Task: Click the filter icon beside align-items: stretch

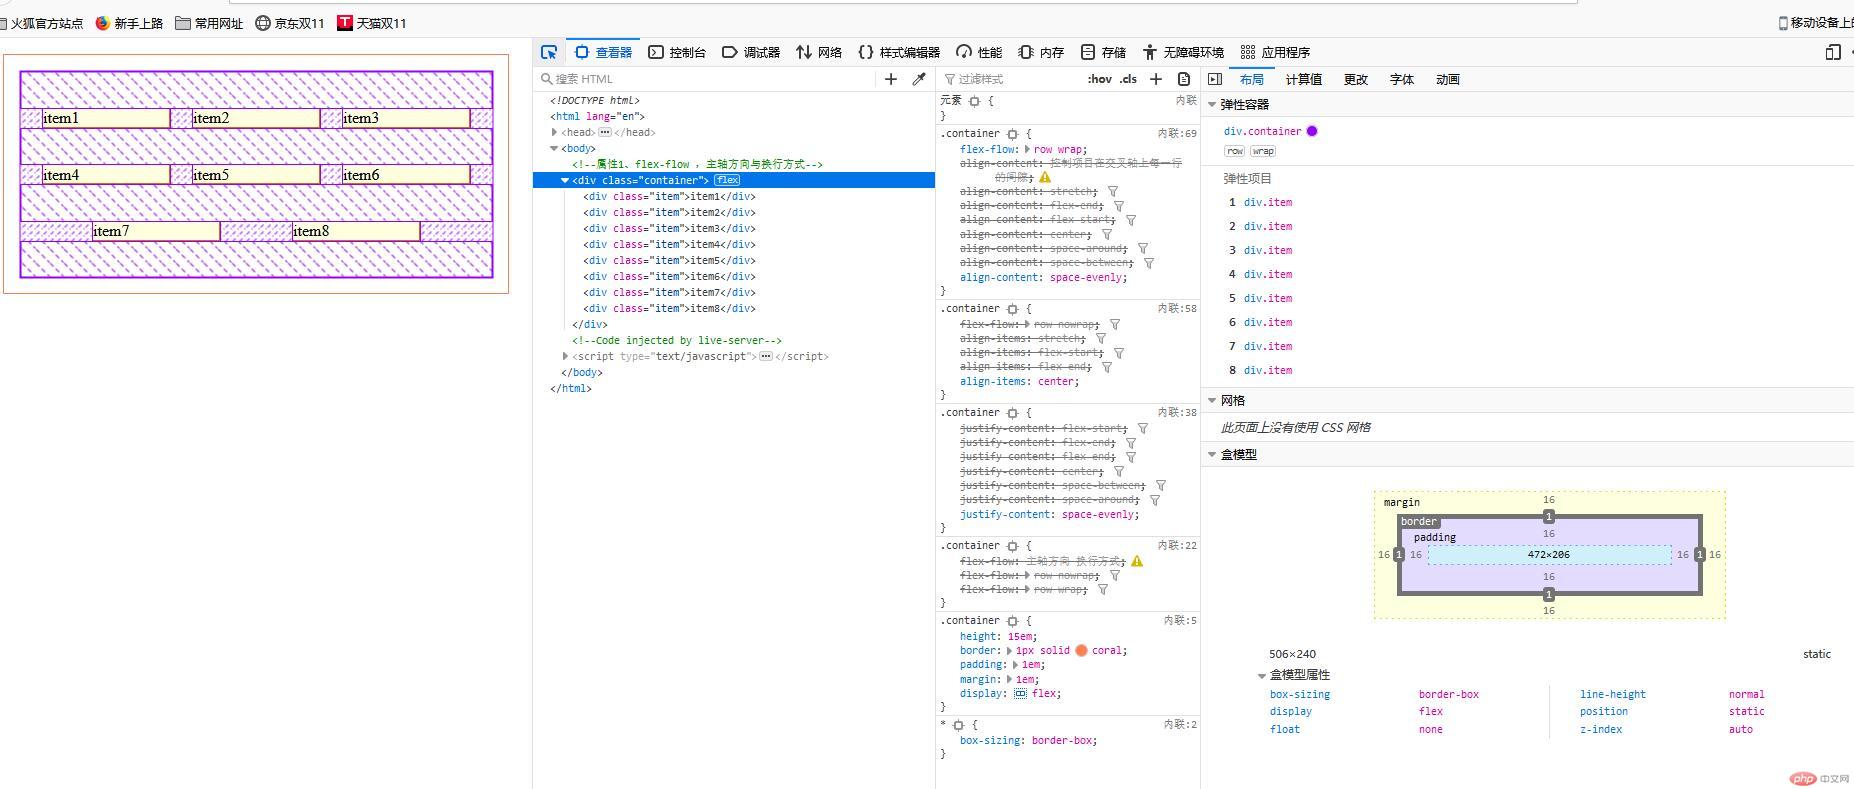Action: (1101, 338)
